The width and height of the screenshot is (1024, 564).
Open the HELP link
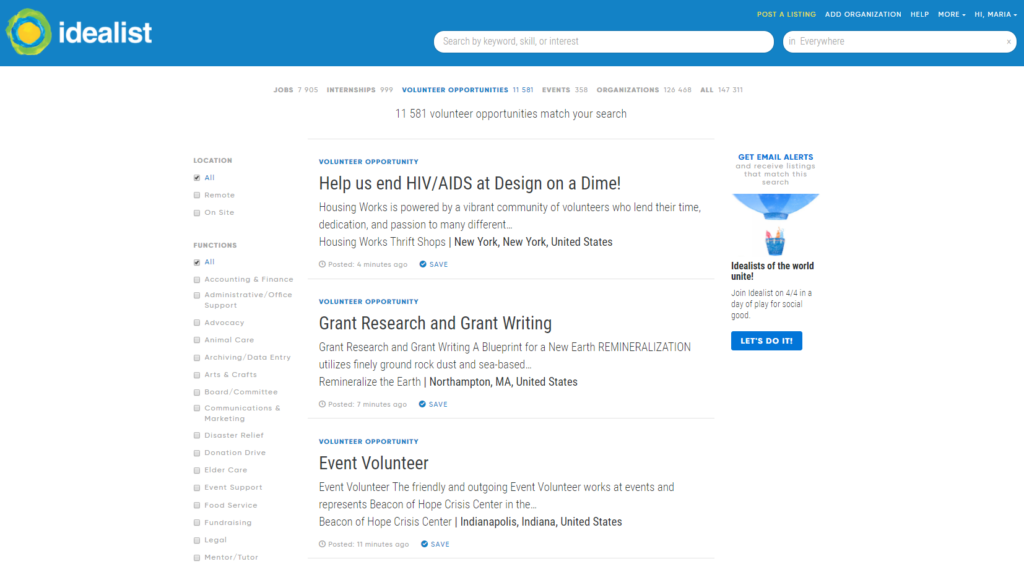tap(920, 14)
